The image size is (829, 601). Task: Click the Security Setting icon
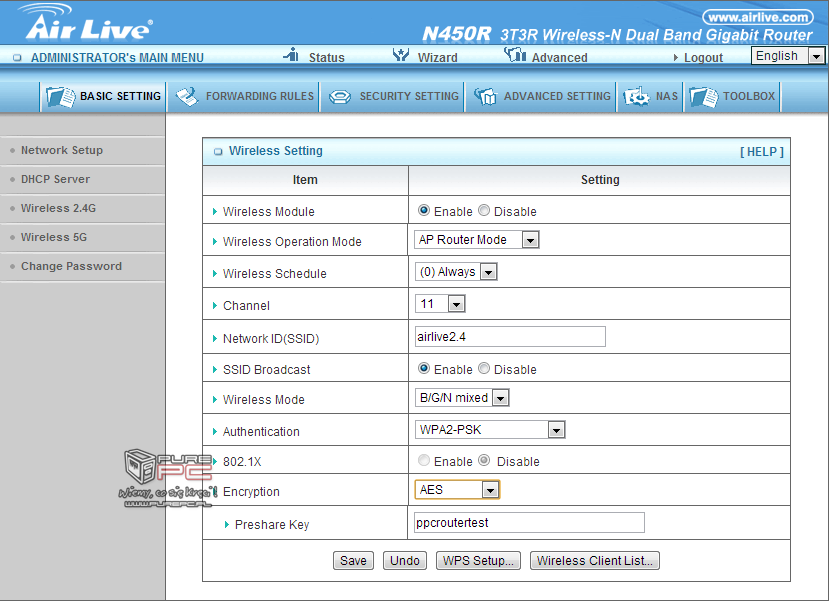tap(340, 97)
